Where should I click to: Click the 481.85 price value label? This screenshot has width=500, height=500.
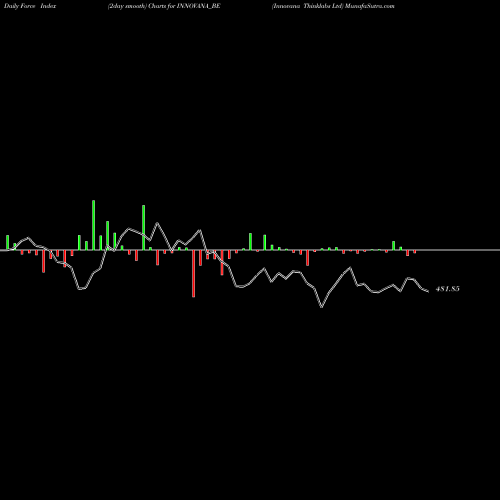point(447,289)
